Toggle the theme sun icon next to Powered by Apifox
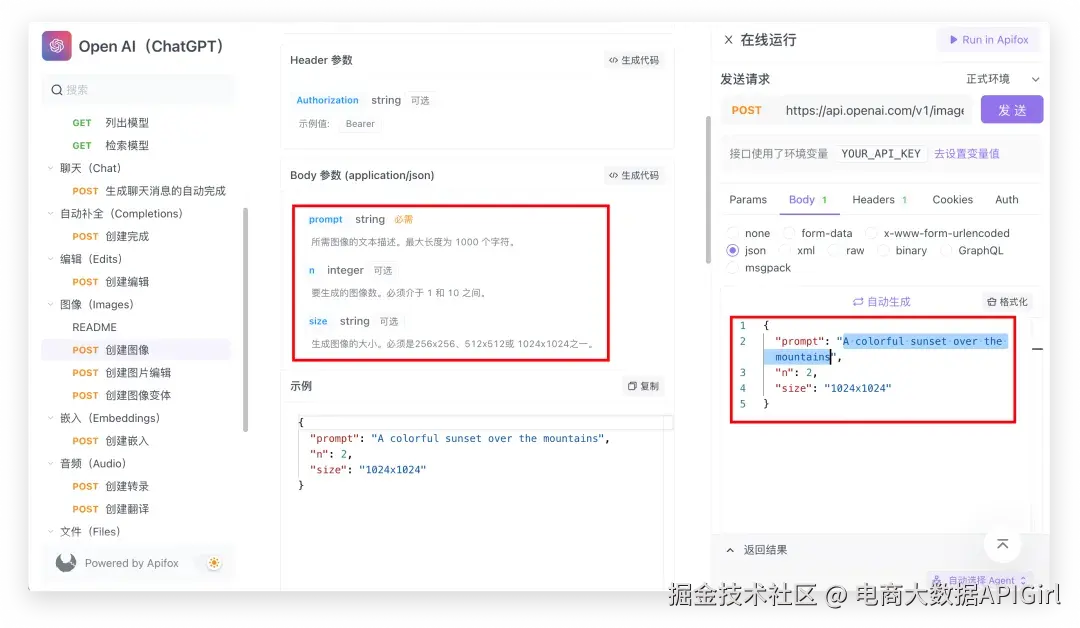 pyautogui.click(x=213, y=563)
